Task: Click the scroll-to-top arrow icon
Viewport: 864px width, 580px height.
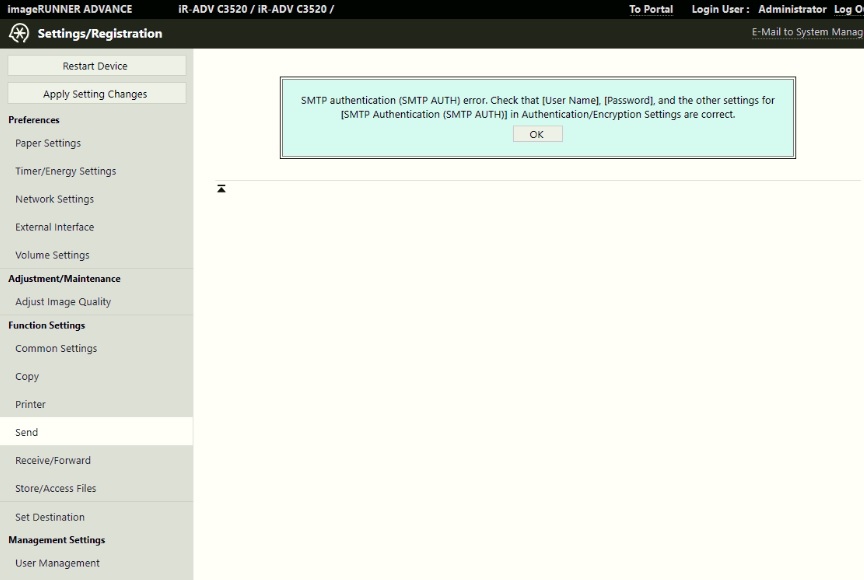Action: (221, 187)
